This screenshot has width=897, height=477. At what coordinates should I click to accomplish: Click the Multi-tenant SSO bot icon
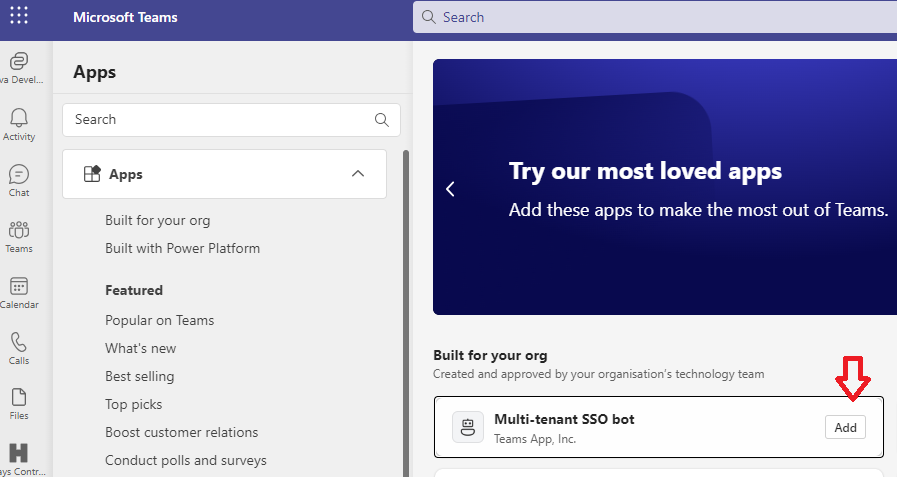point(467,427)
